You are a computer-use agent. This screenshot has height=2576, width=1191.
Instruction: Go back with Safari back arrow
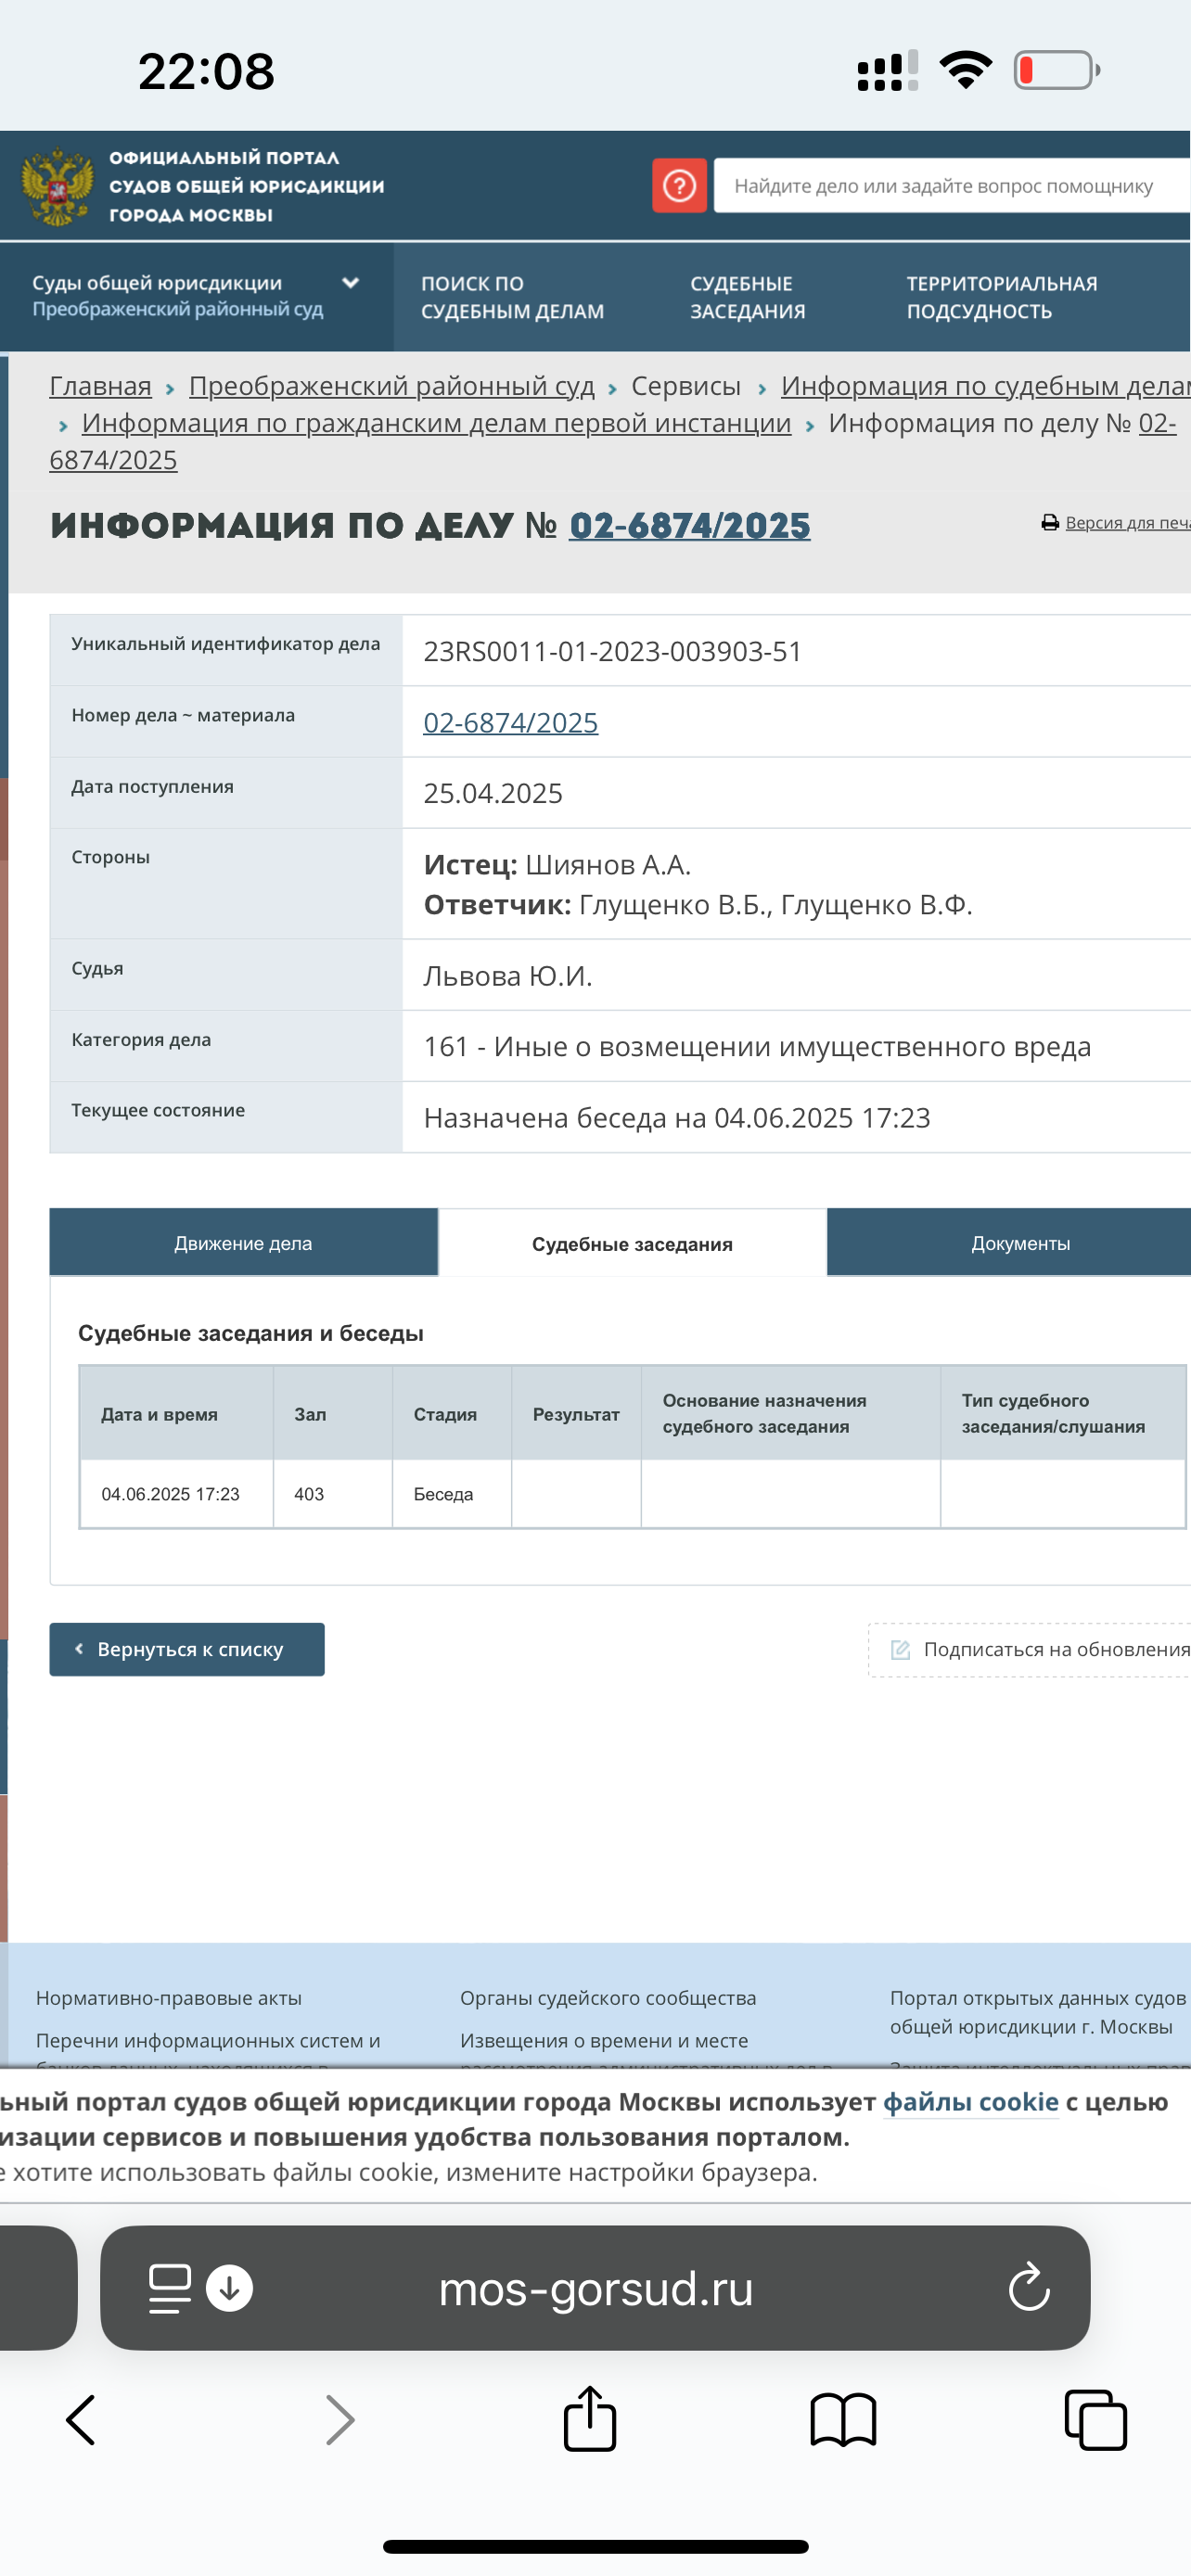[81, 2420]
